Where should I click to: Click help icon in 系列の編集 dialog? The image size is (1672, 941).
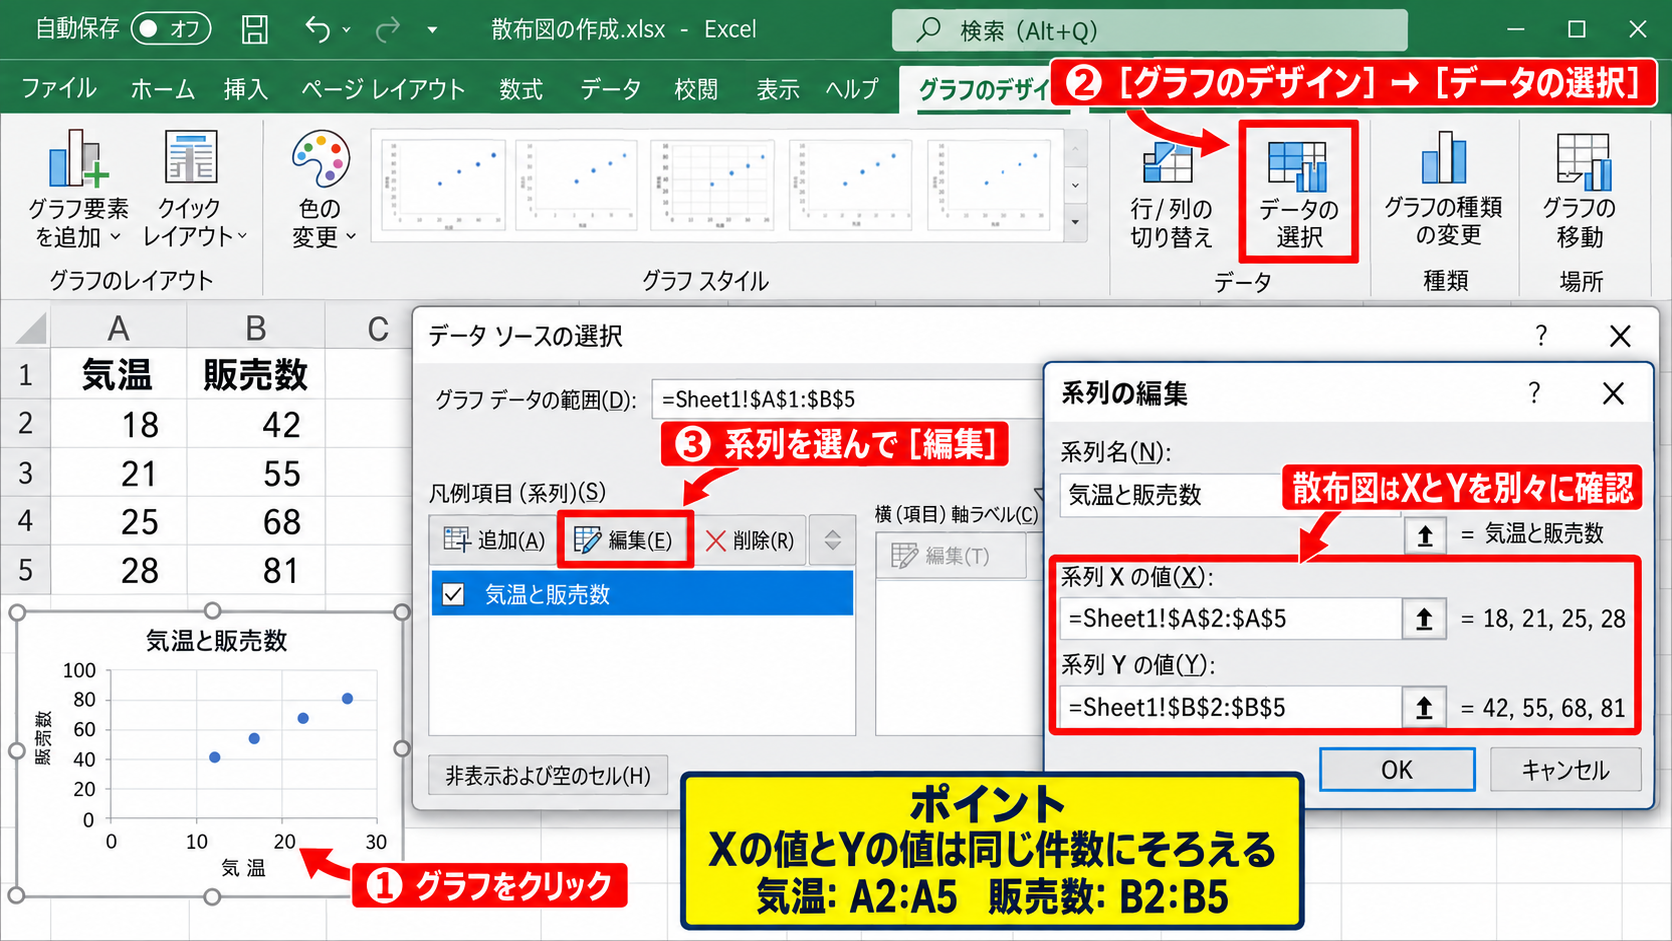(x=1534, y=392)
